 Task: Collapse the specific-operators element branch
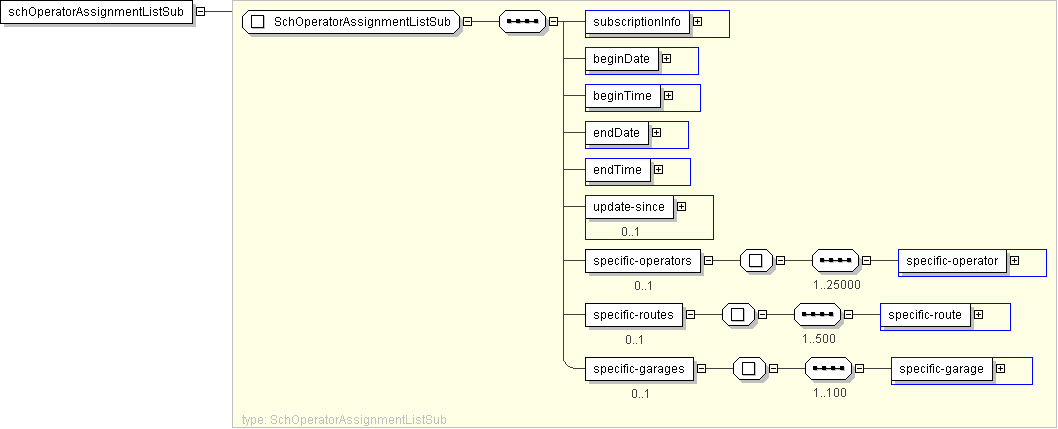[x=708, y=261]
